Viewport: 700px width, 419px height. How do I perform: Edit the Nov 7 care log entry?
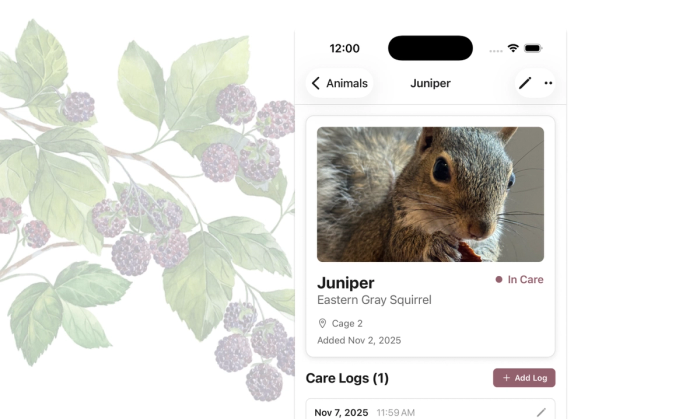(541, 413)
